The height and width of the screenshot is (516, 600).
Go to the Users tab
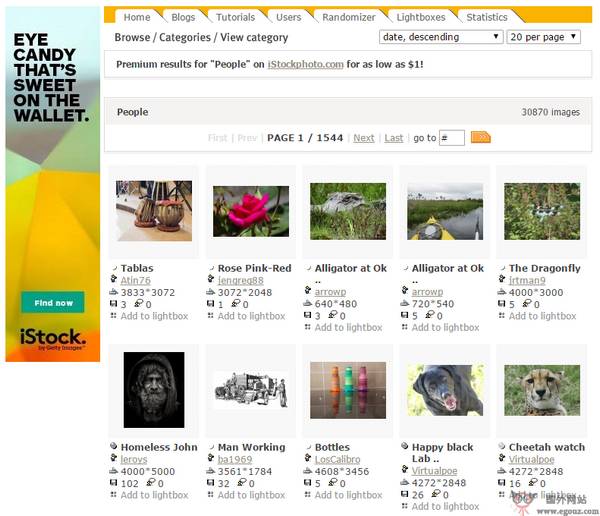[289, 17]
